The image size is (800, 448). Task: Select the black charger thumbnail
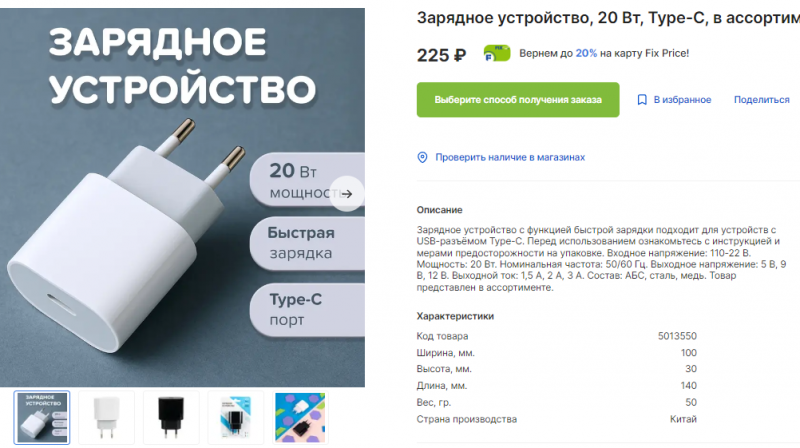[x=171, y=417]
